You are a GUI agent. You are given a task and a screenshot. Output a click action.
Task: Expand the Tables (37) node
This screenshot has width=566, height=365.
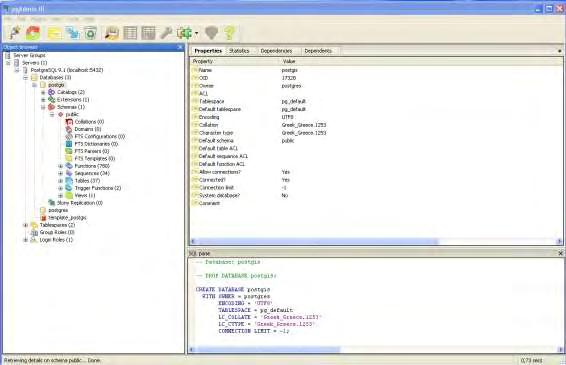pyautogui.click(x=61, y=181)
